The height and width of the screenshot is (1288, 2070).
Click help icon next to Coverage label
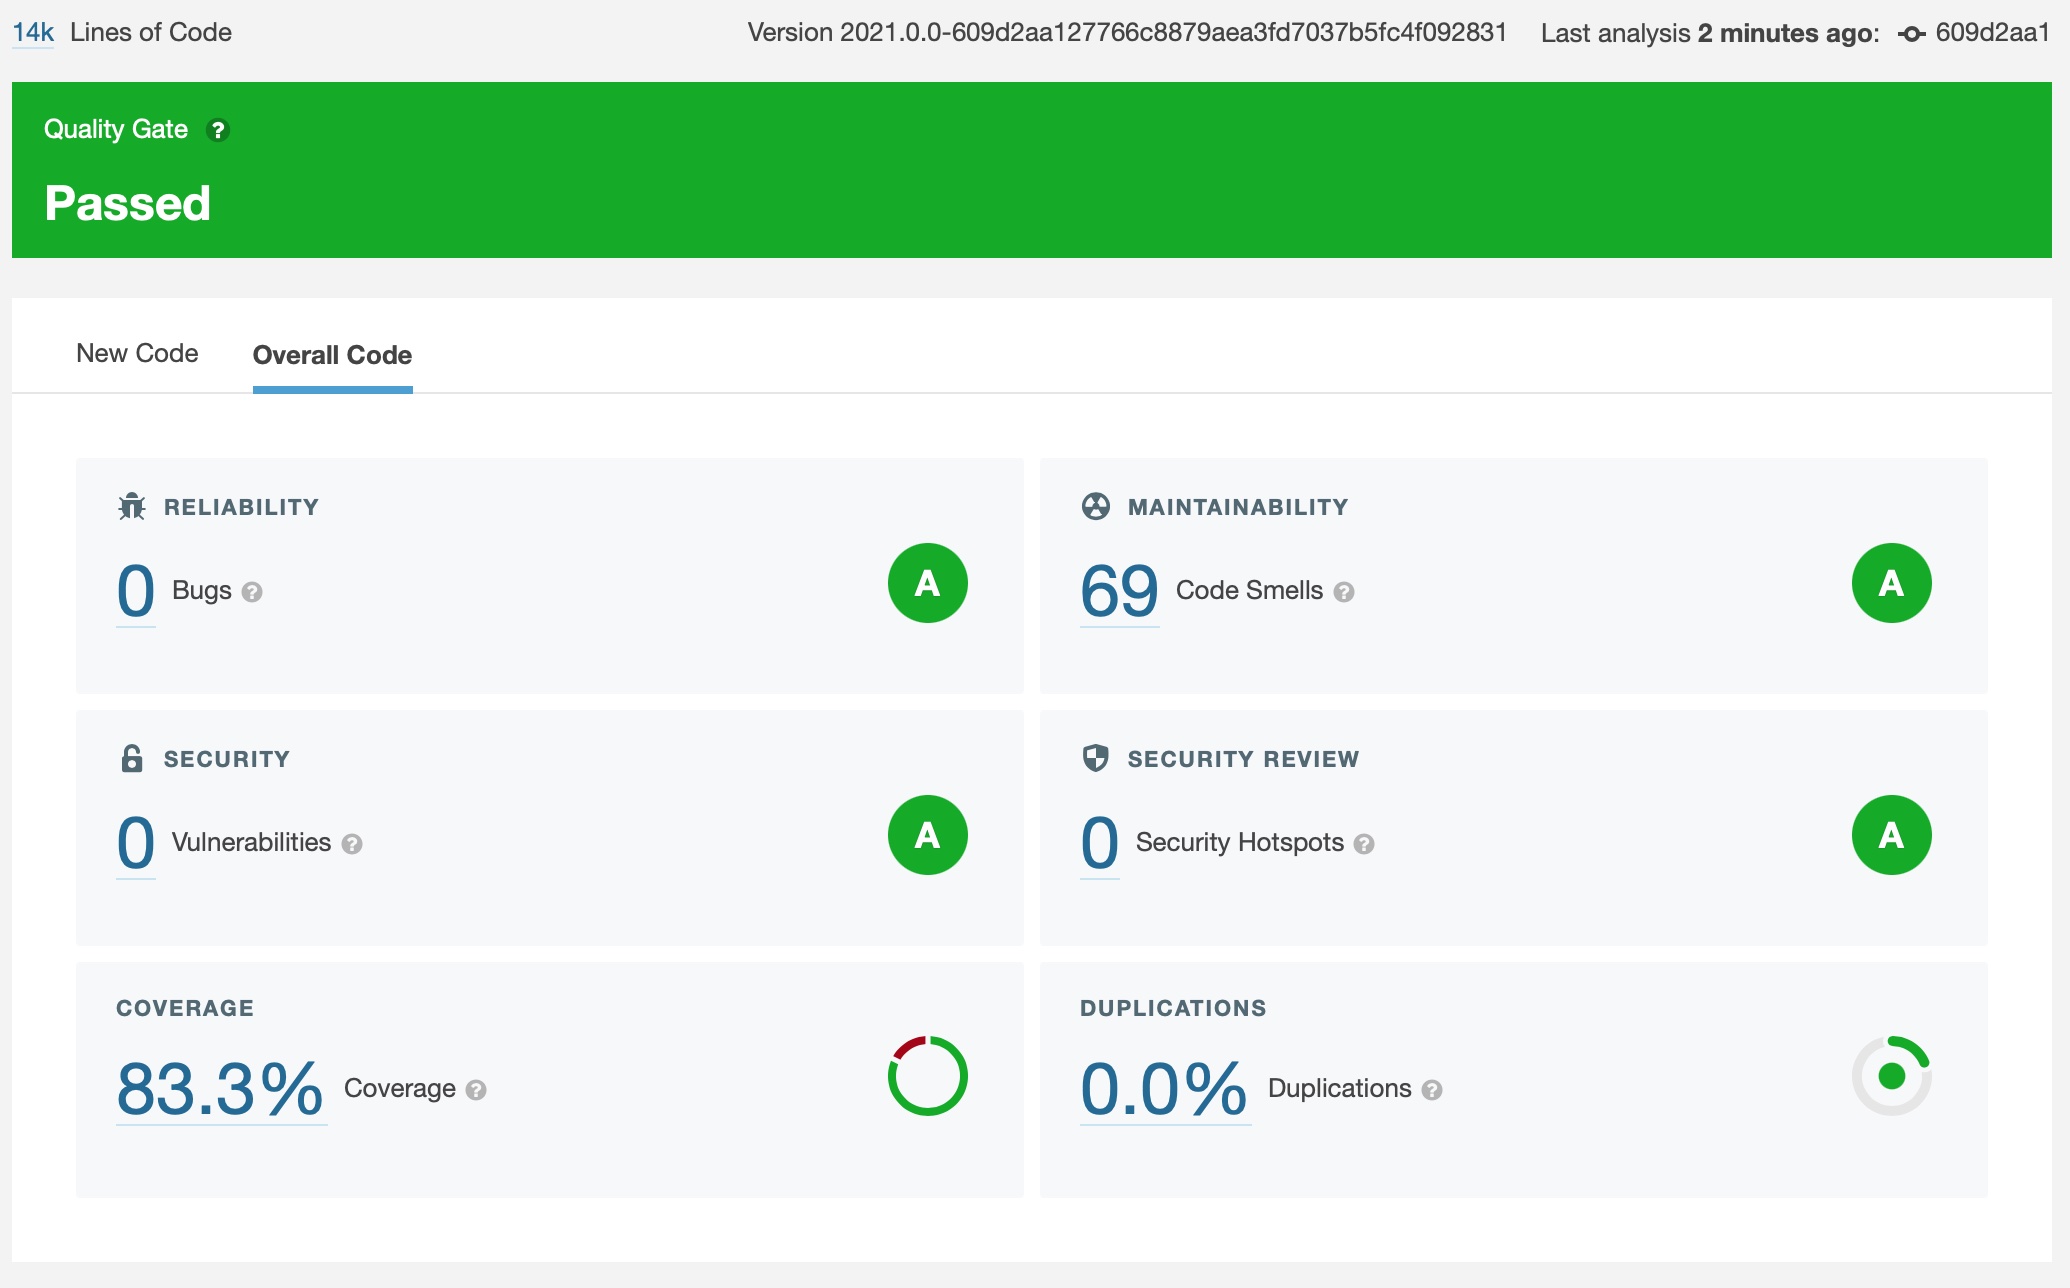pyautogui.click(x=476, y=1090)
